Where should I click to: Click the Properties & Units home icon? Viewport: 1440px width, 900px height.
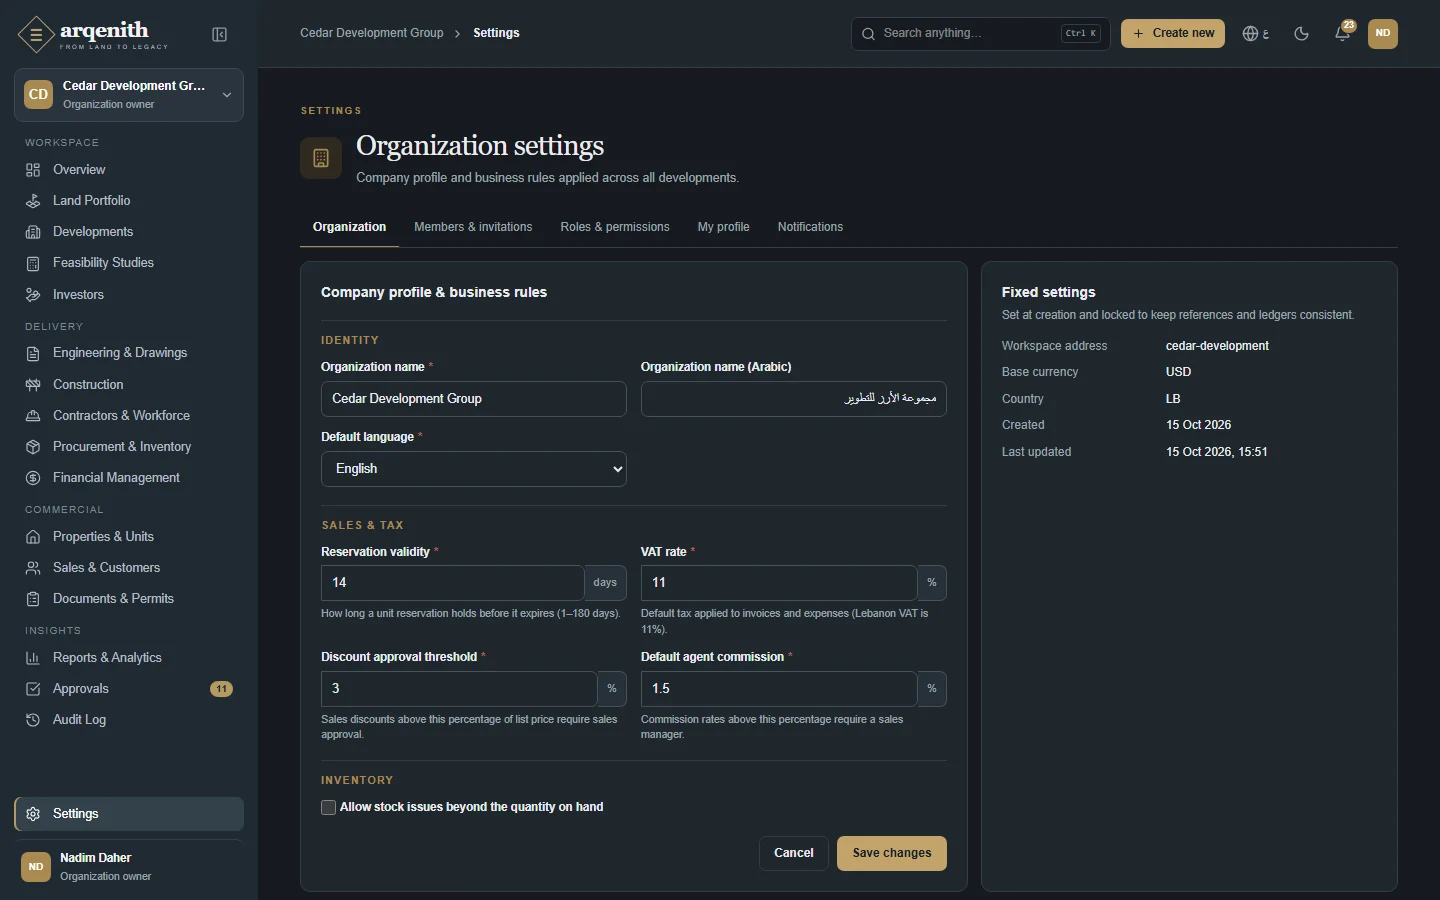coord(33,537)
